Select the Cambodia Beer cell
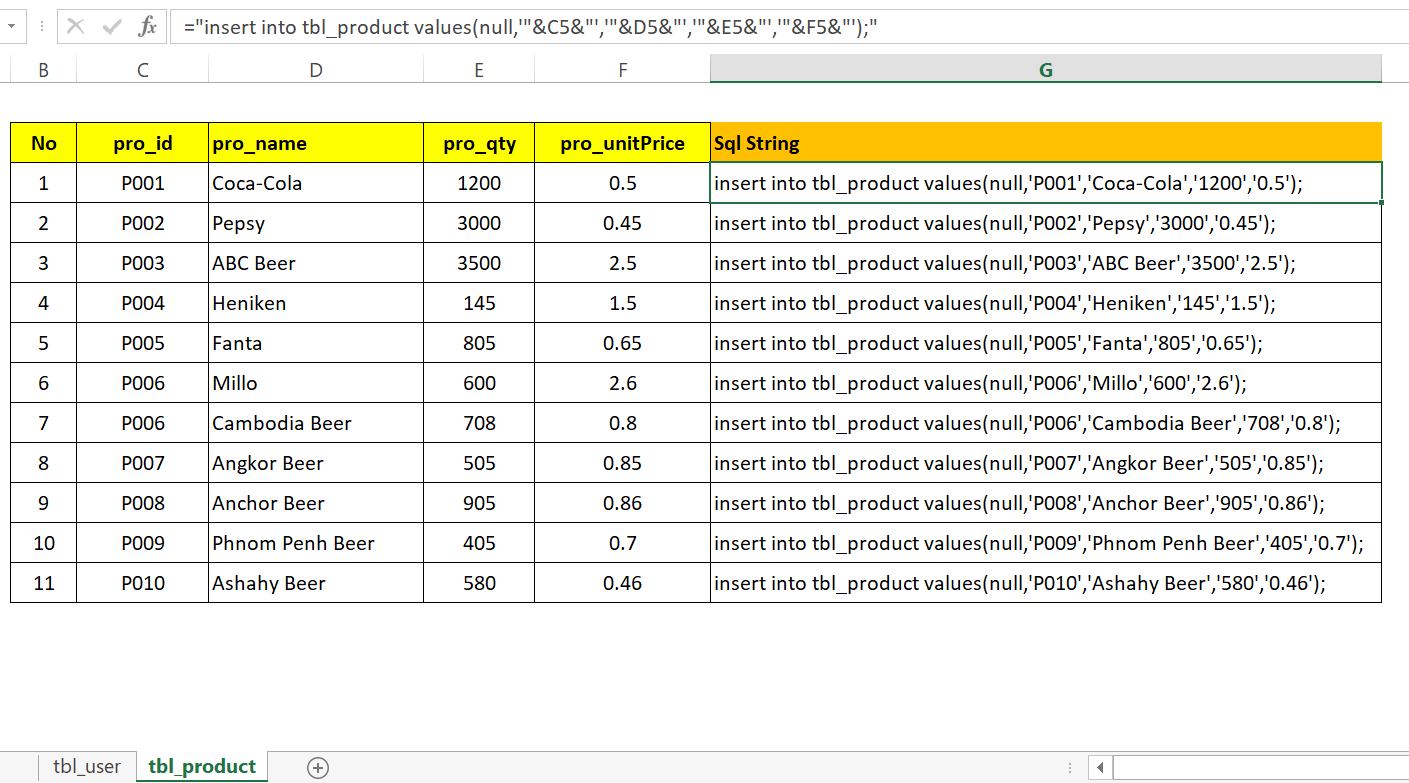Screen dimensions: 1409x783 pos(316,423)
